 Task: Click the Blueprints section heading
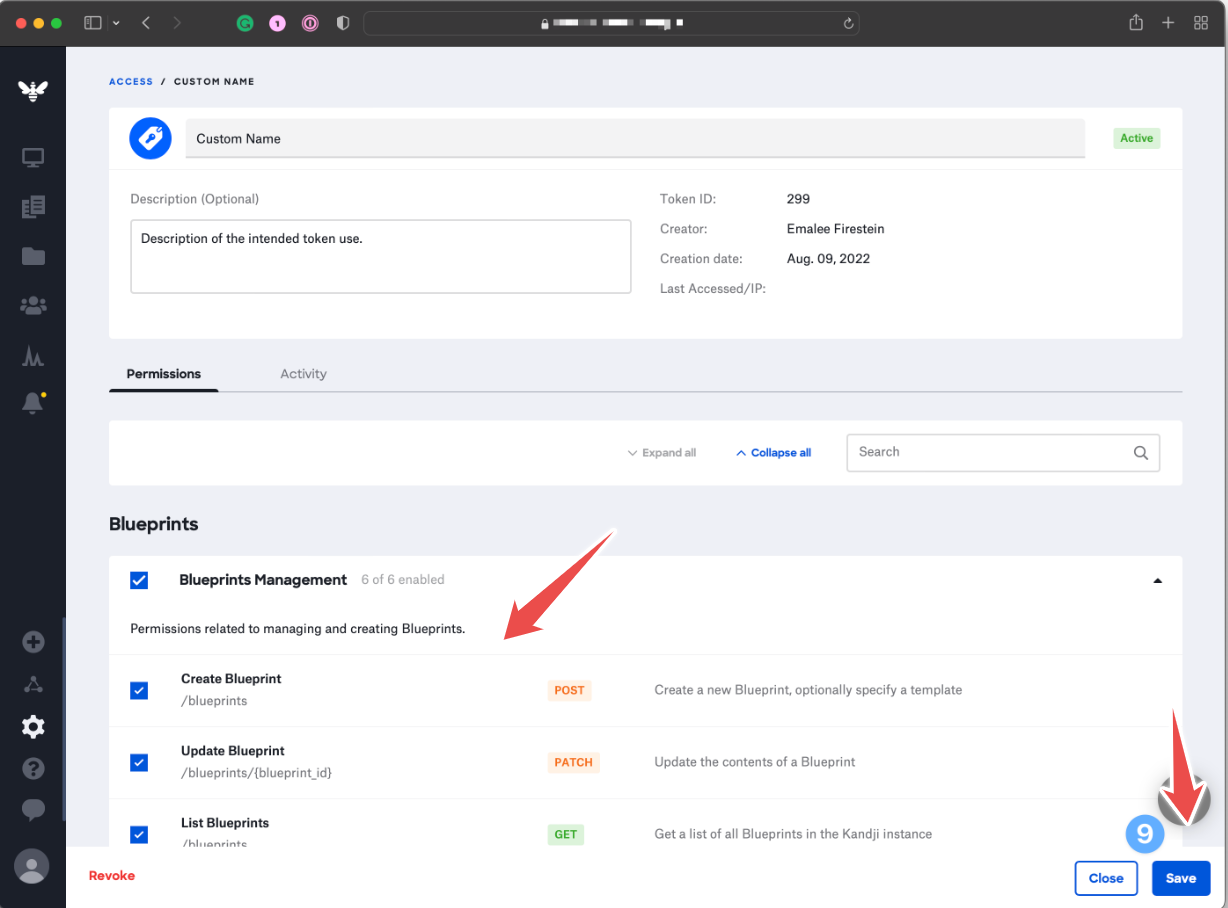coord(154,524)
